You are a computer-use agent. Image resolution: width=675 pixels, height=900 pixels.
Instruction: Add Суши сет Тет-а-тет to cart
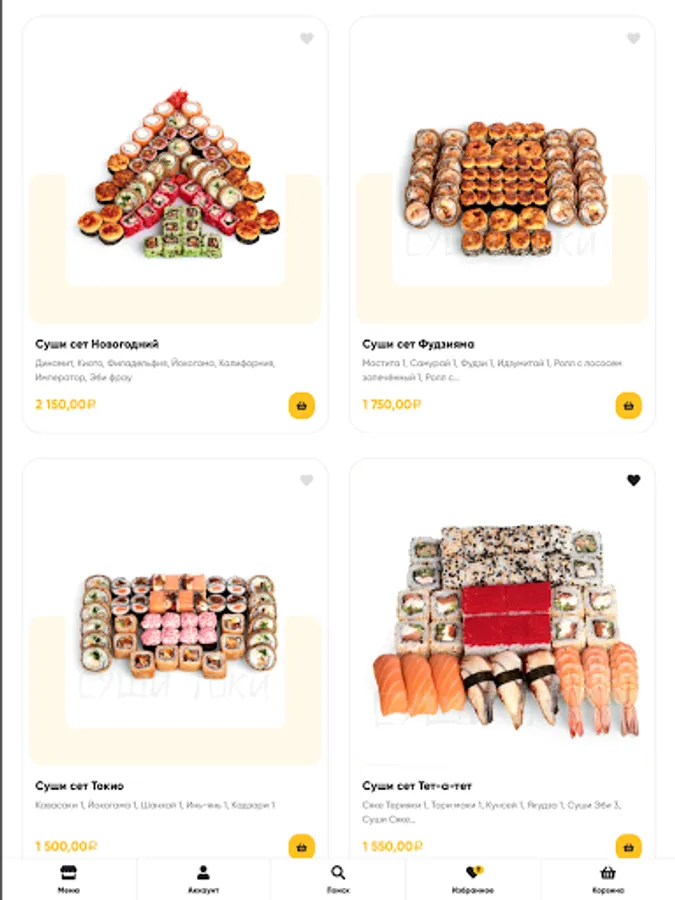629,846
